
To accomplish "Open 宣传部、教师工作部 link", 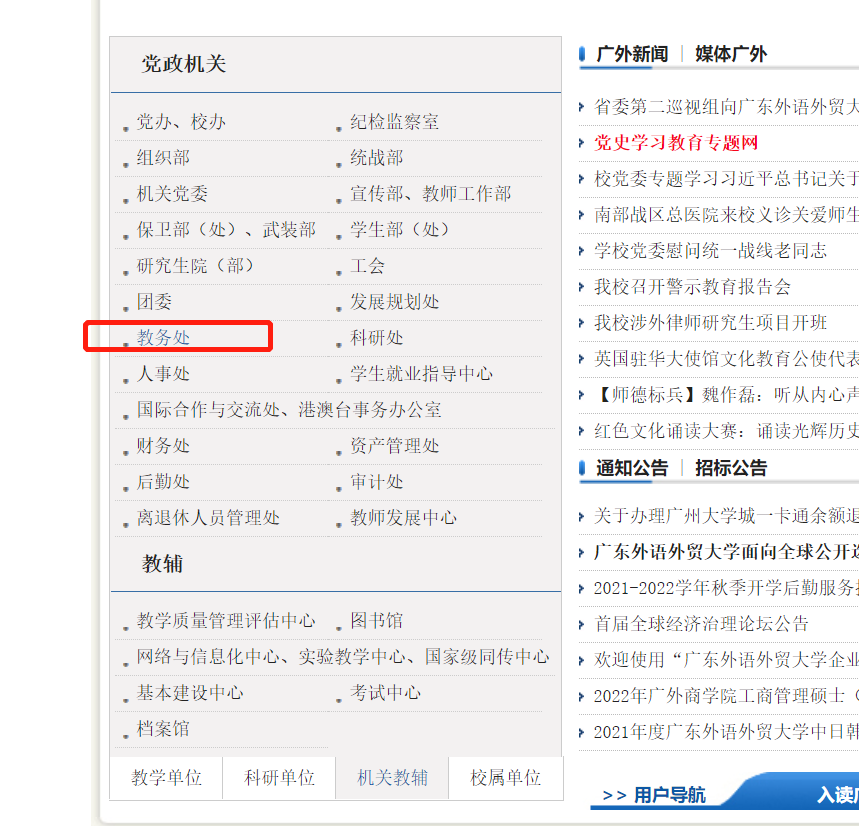I will (431, 194).
